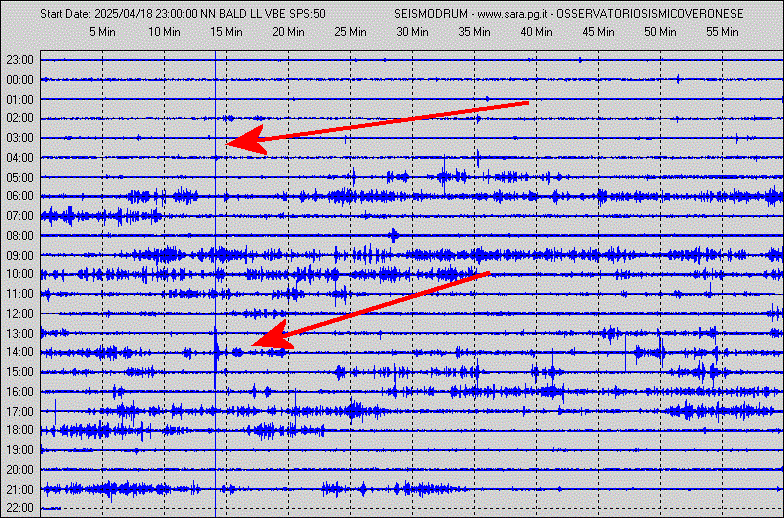Select the 00:00 hour trace label
784x518 pixels.
pyautogui.click(x=20, y=80)
